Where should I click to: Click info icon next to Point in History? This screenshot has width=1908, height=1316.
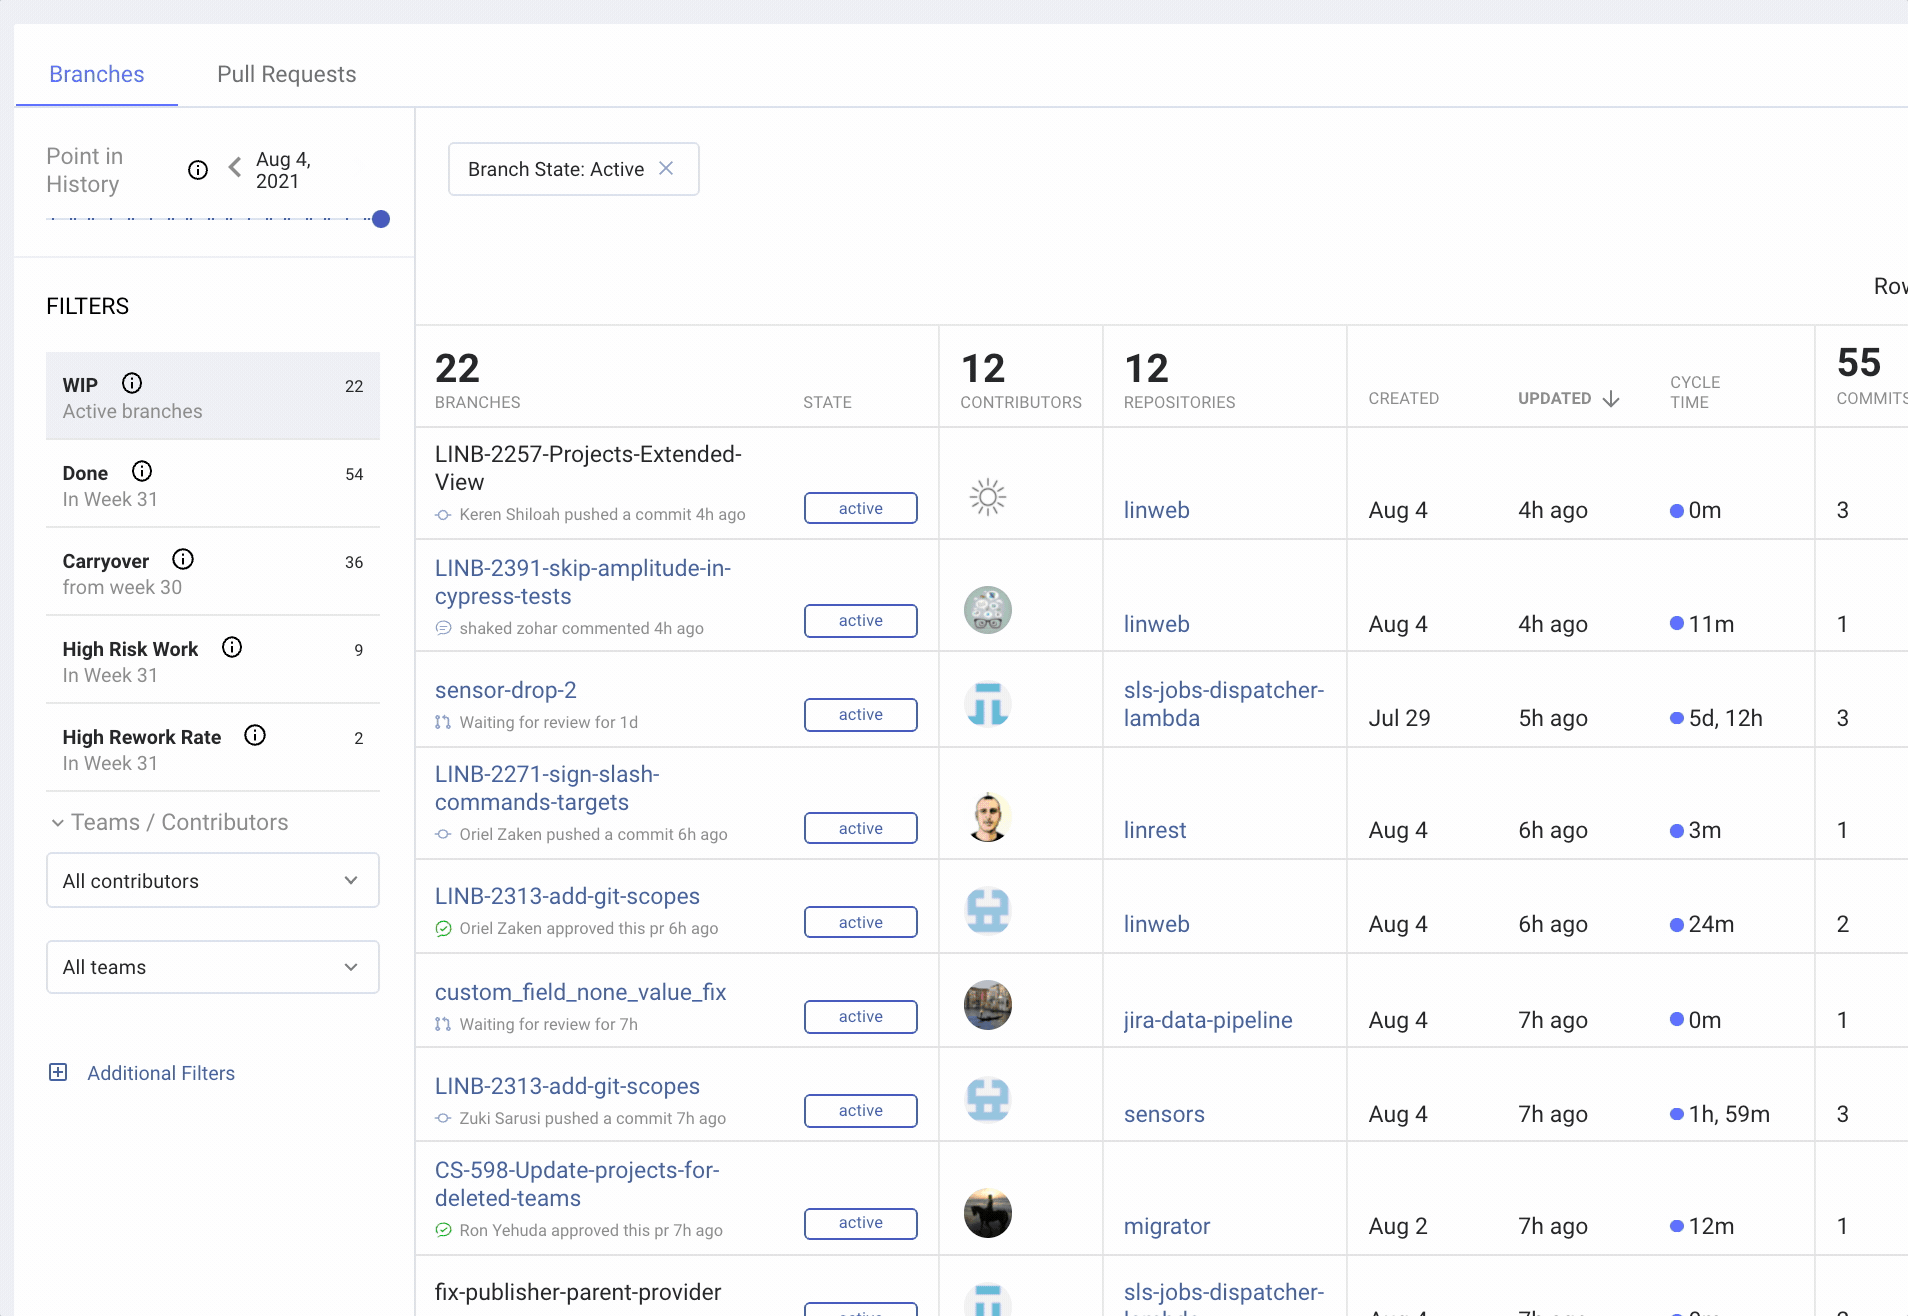click(198, 170)
